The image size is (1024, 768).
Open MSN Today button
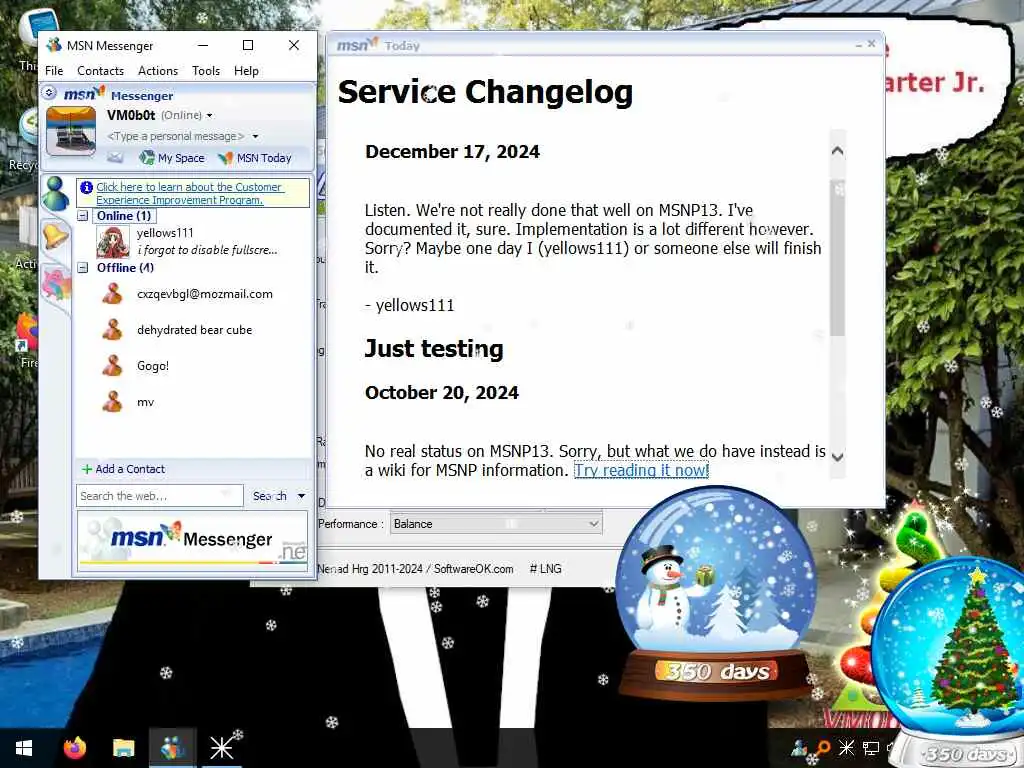(255, 157)
